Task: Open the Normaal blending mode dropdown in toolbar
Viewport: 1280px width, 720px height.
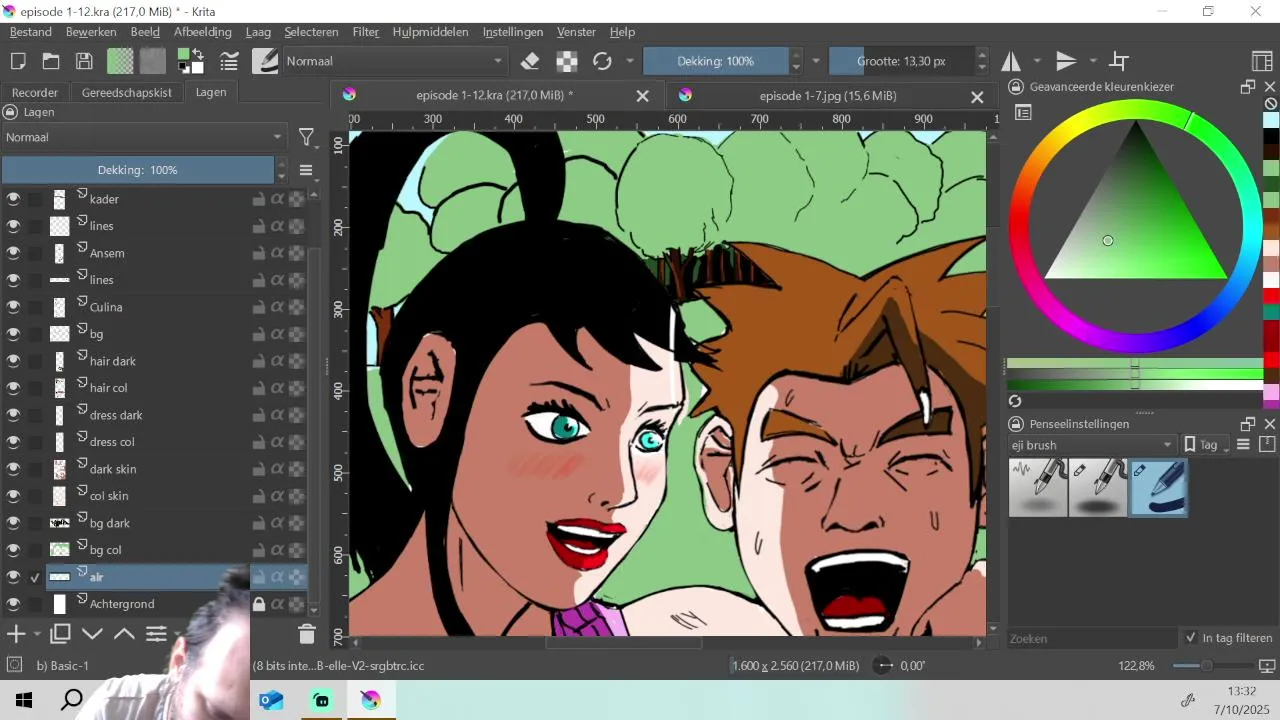Action: [x=395, y=61]
